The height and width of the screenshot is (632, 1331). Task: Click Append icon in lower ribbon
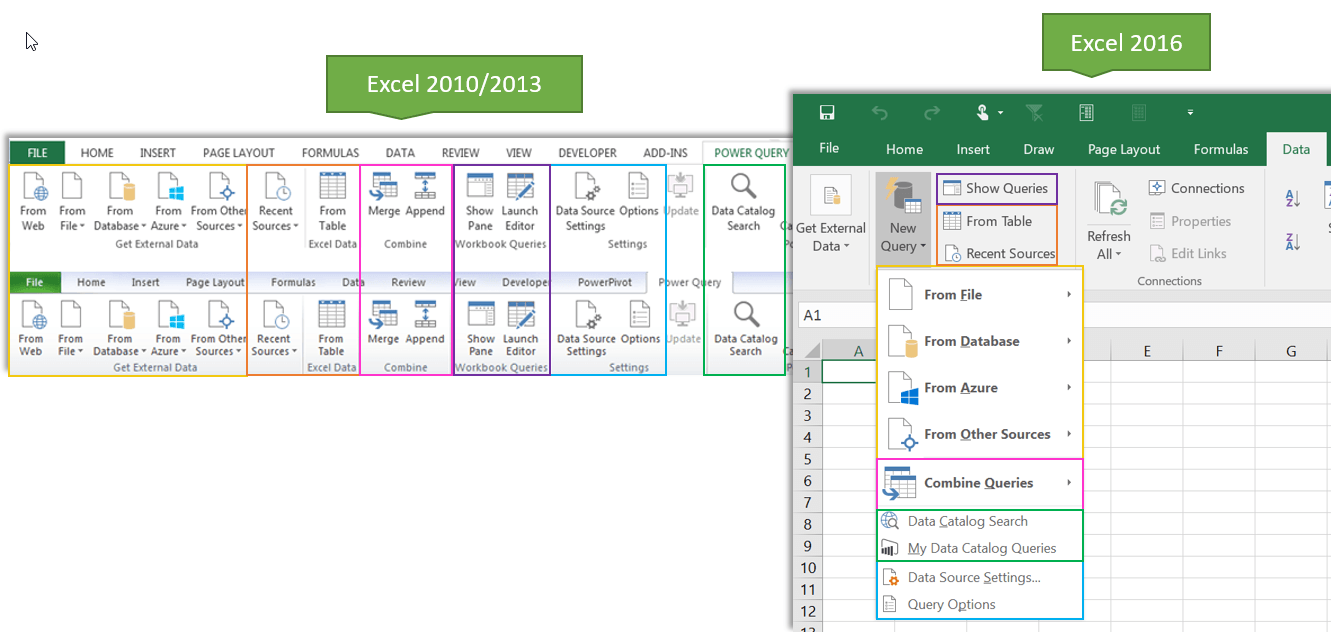click(x=425, y=316)
